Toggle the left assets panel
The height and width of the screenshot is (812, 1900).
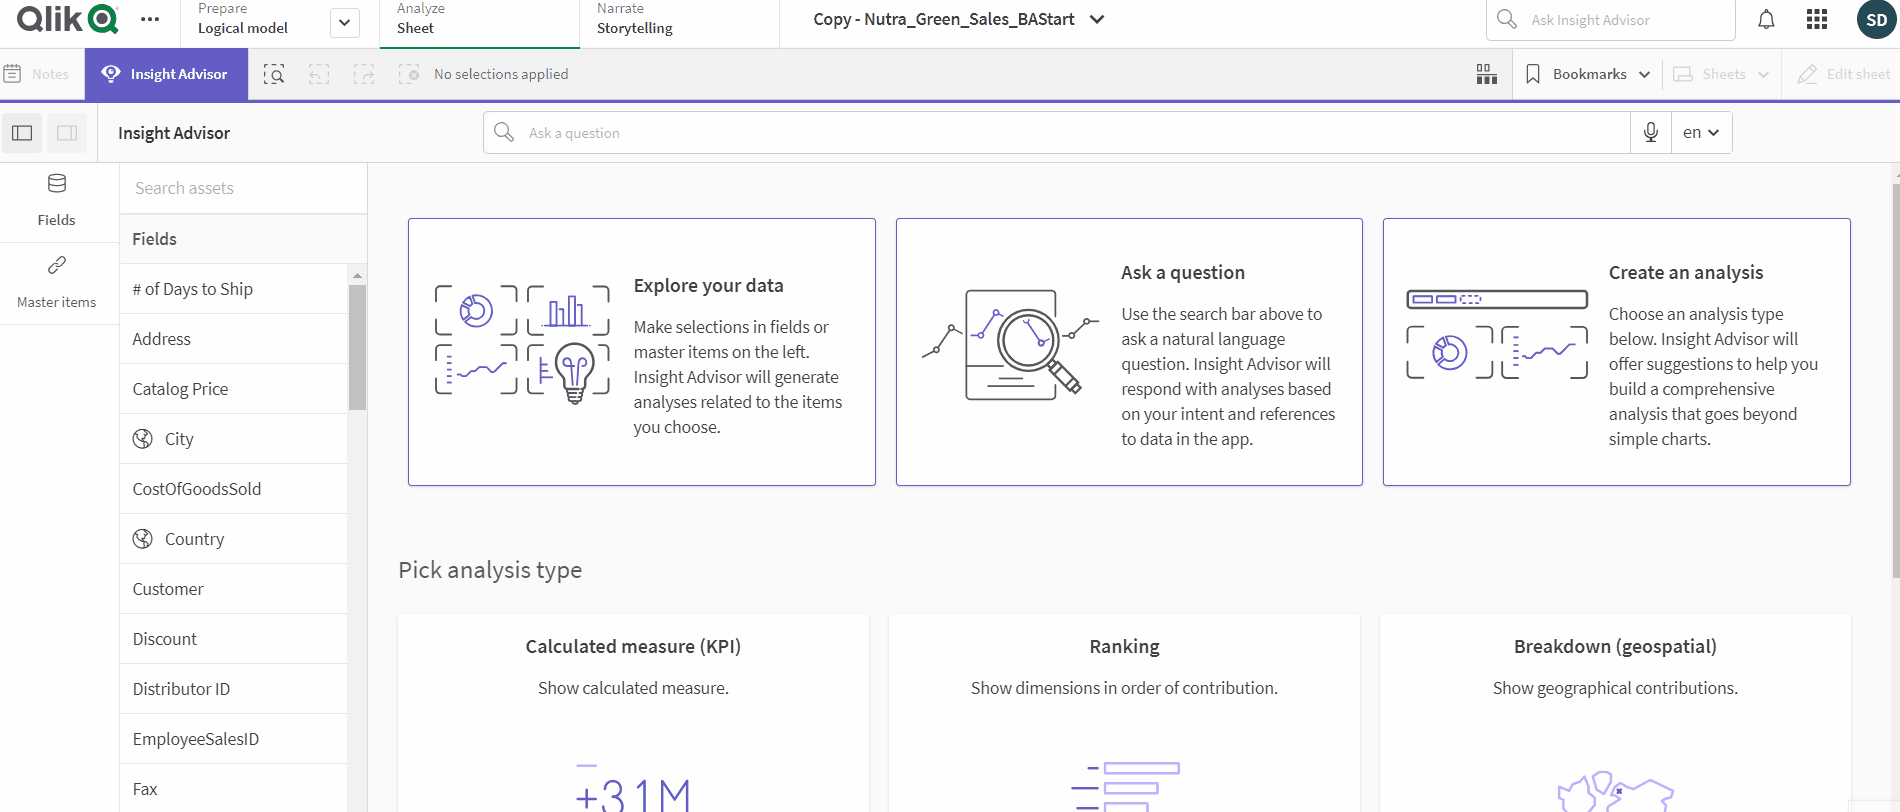[x=22, y=133]
